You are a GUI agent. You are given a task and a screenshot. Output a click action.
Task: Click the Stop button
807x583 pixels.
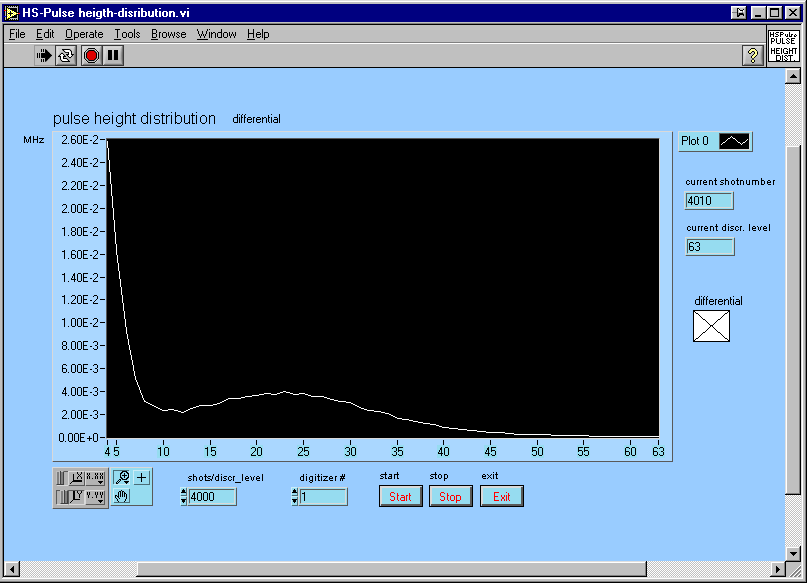(x=450, y=497)
